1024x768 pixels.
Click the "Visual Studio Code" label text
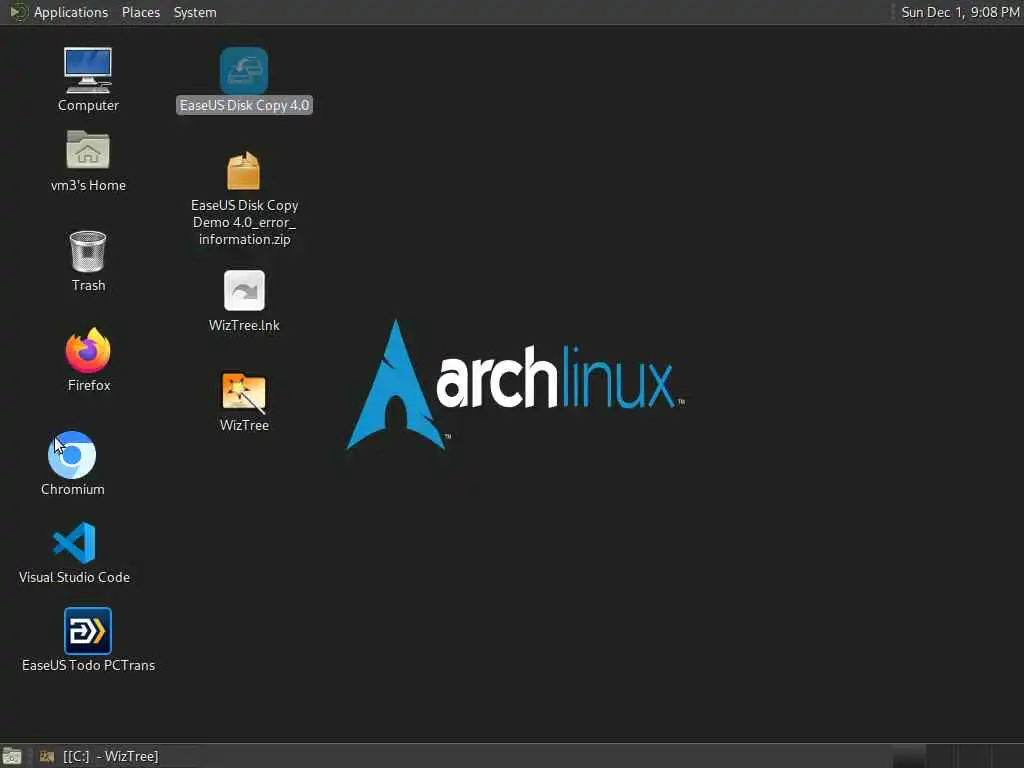(x=74, y=577)
